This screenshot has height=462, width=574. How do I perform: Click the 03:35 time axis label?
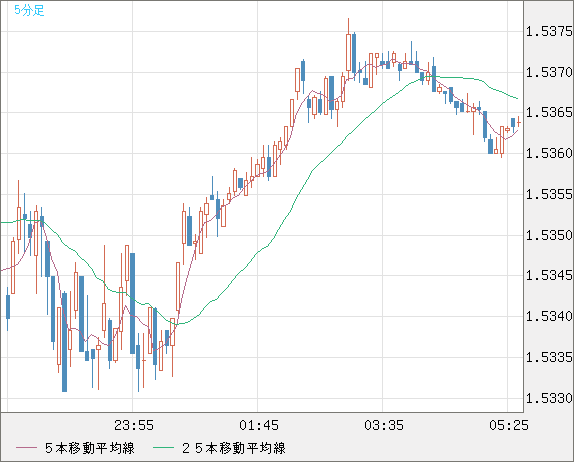click(x=384, y=425)
